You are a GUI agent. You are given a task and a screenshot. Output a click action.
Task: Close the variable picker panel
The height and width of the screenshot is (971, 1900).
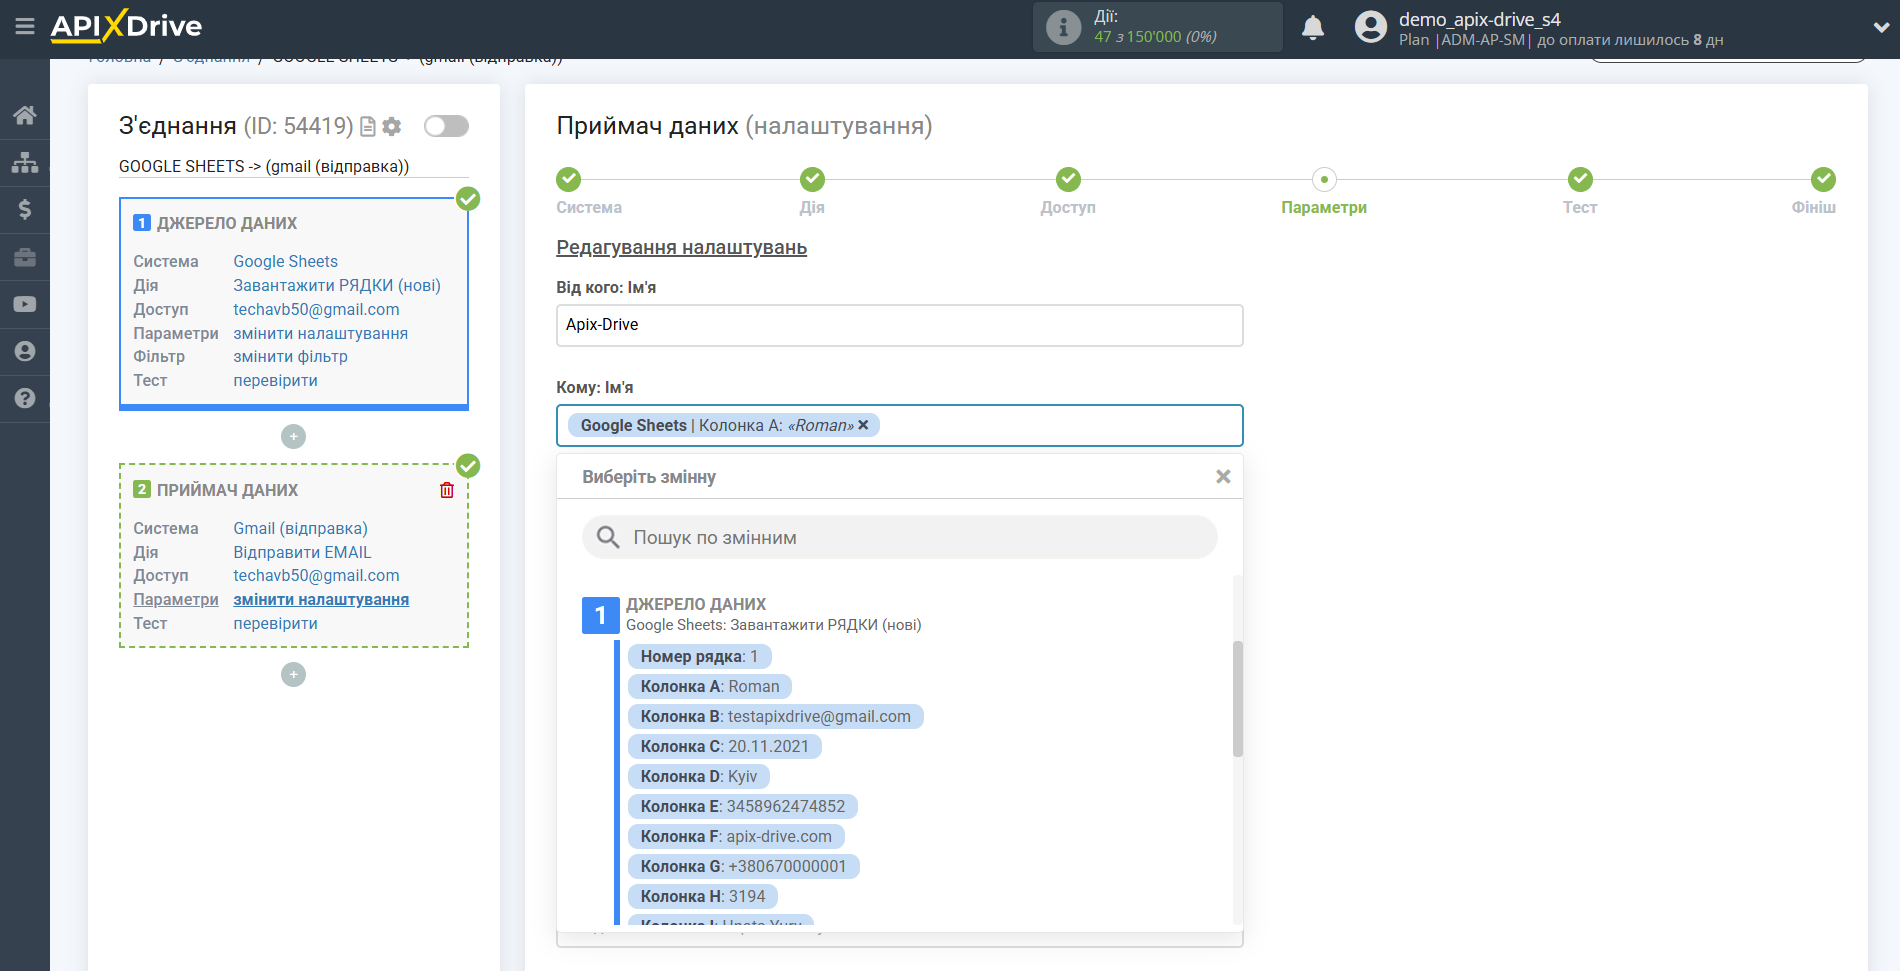click(1222, 477)
